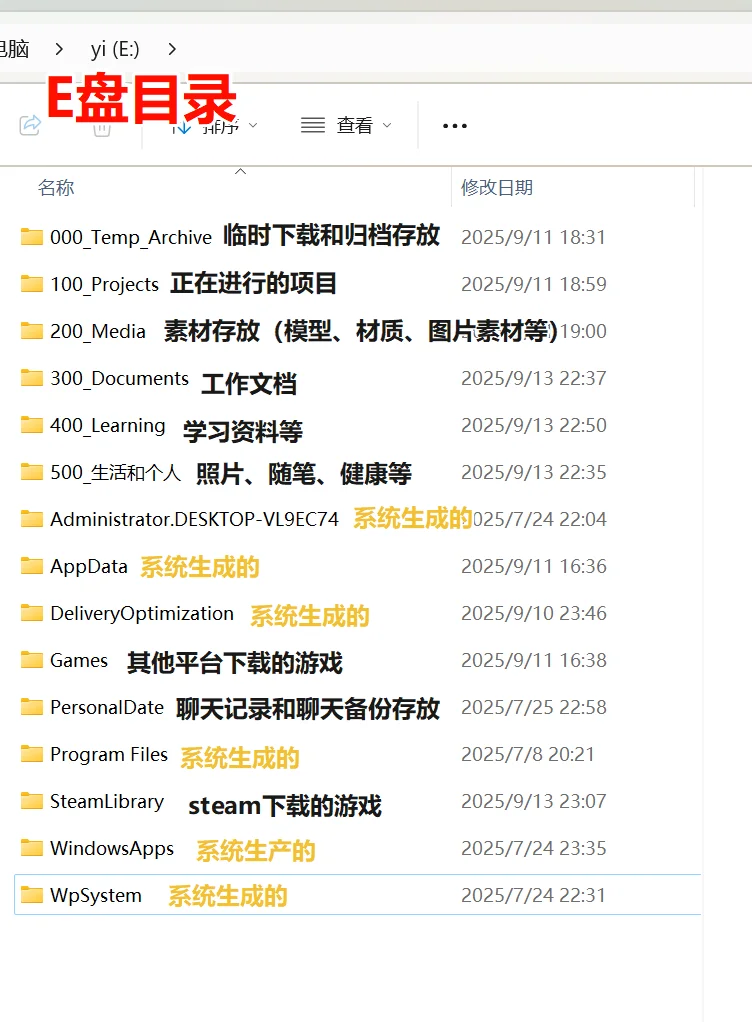Select the Administrator.DESKTOP-VL9EC74 folder name
Image resolution: width=752 pixels, height=1022 pixels.
[194, 519]
